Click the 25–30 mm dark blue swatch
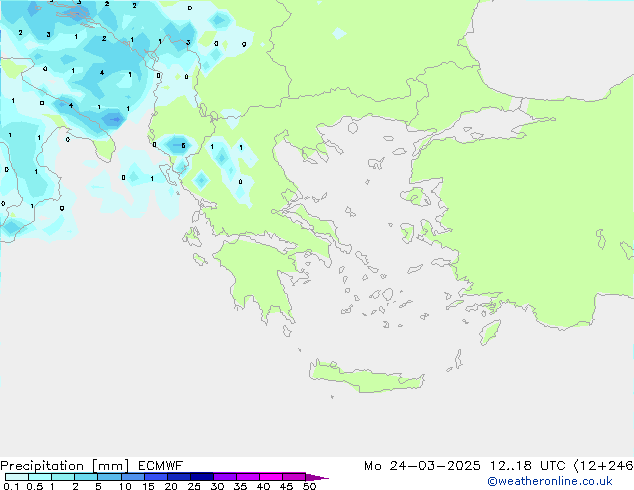This screenshot has width=634, height=490. point(202,477)
